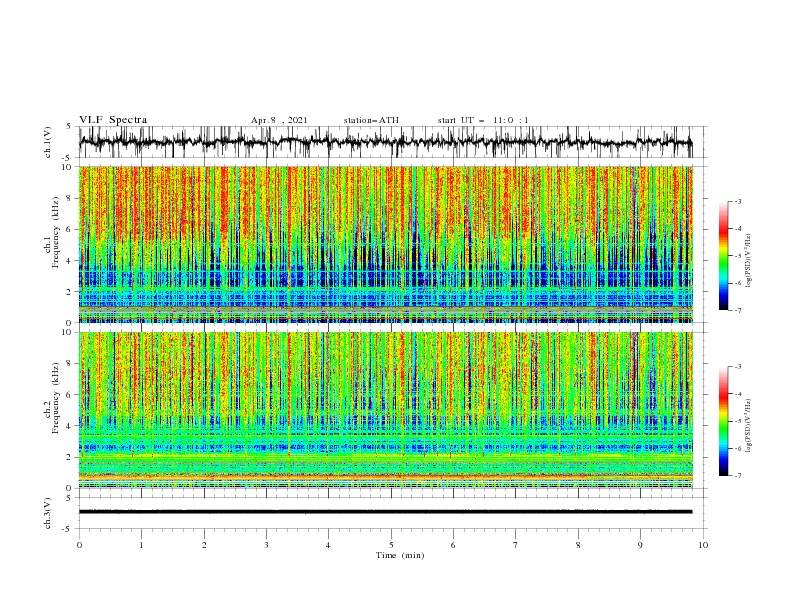Click the "station=ATH" header label
Viewport: 792px width, 612px height.
tap(371, 120)
